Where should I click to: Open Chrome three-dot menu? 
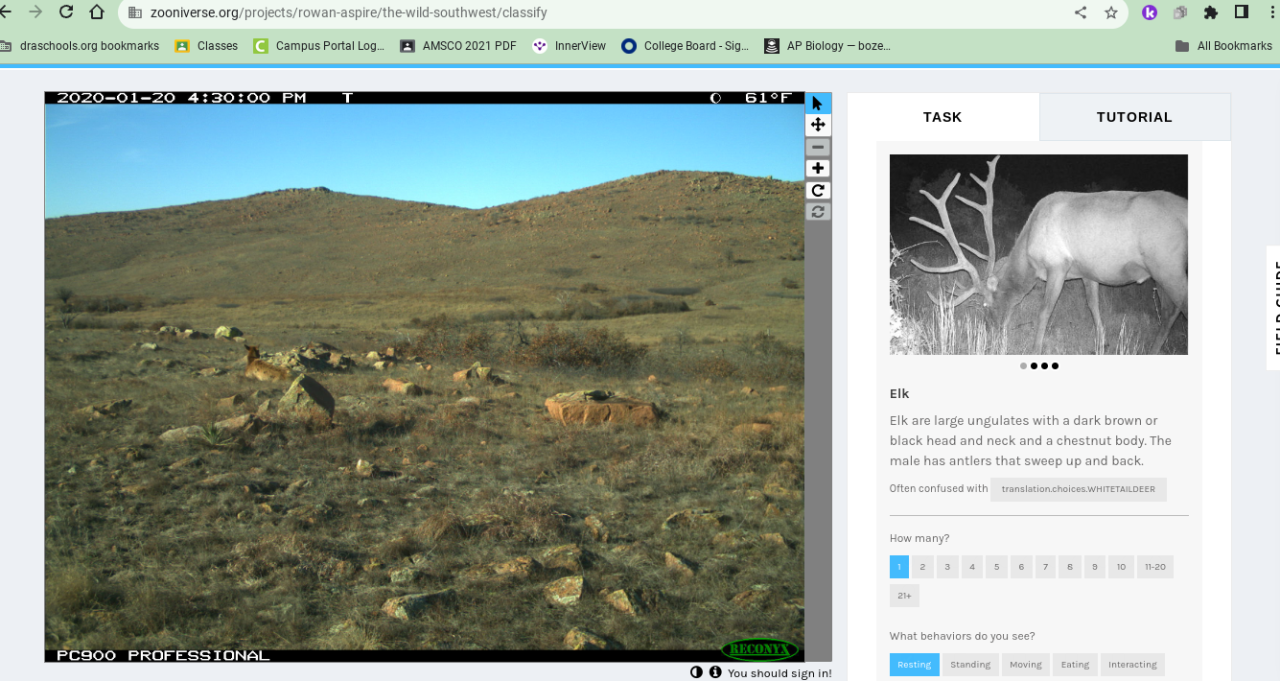1271,13
